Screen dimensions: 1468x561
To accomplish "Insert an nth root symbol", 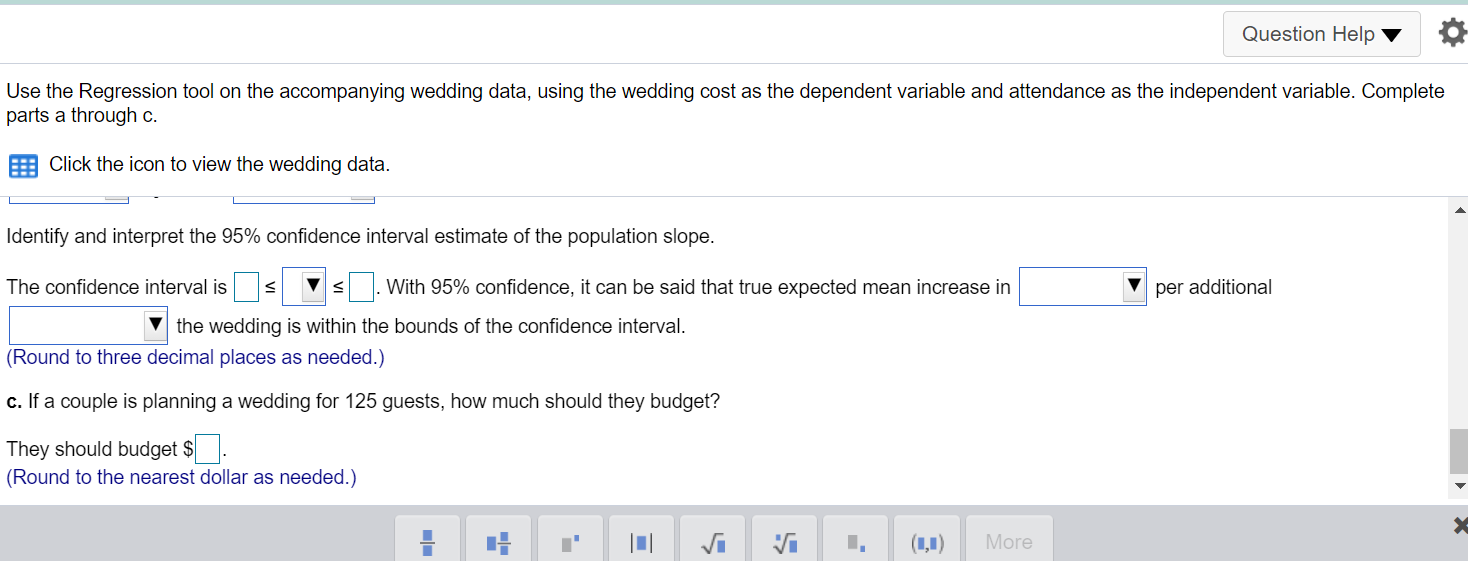I will (x=783, y=542).
